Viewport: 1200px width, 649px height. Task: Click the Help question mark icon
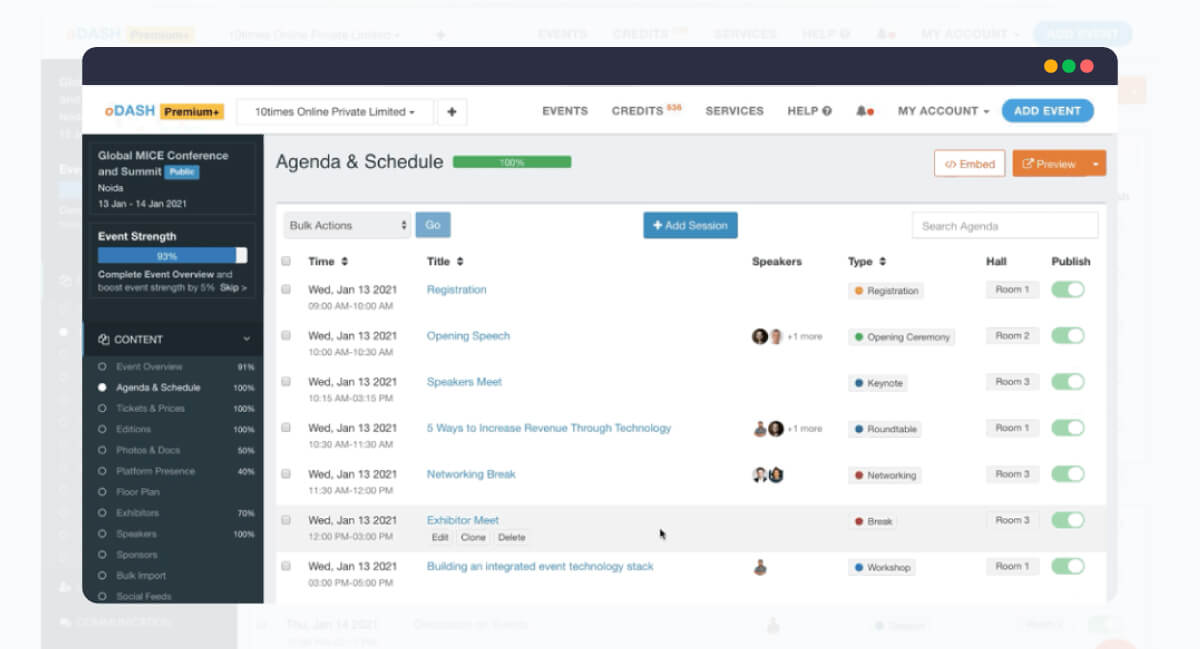pyautogui.click(x=827, y=111)
